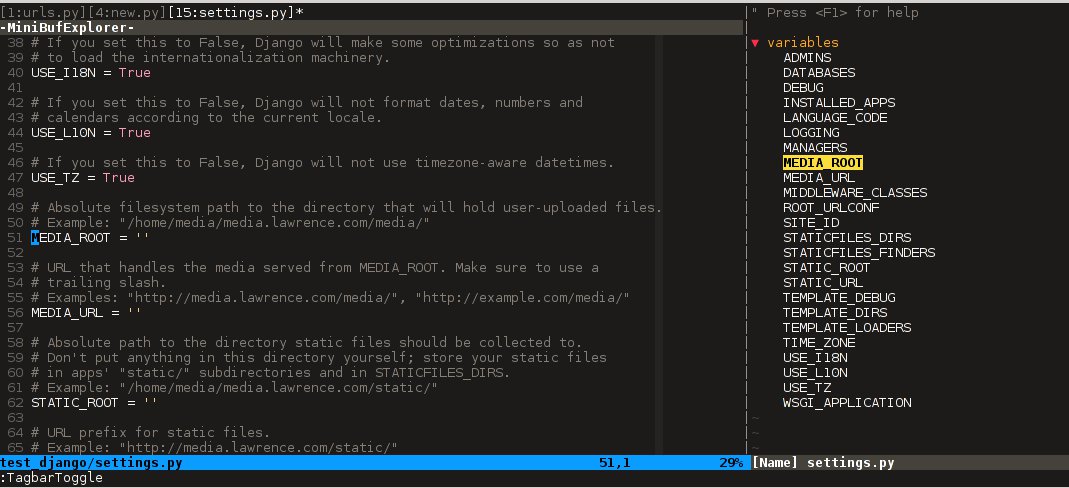Click MEDIA_URL = '' on line 56
The width and height of the screenshot is (1069, 488).
point(87,313)
